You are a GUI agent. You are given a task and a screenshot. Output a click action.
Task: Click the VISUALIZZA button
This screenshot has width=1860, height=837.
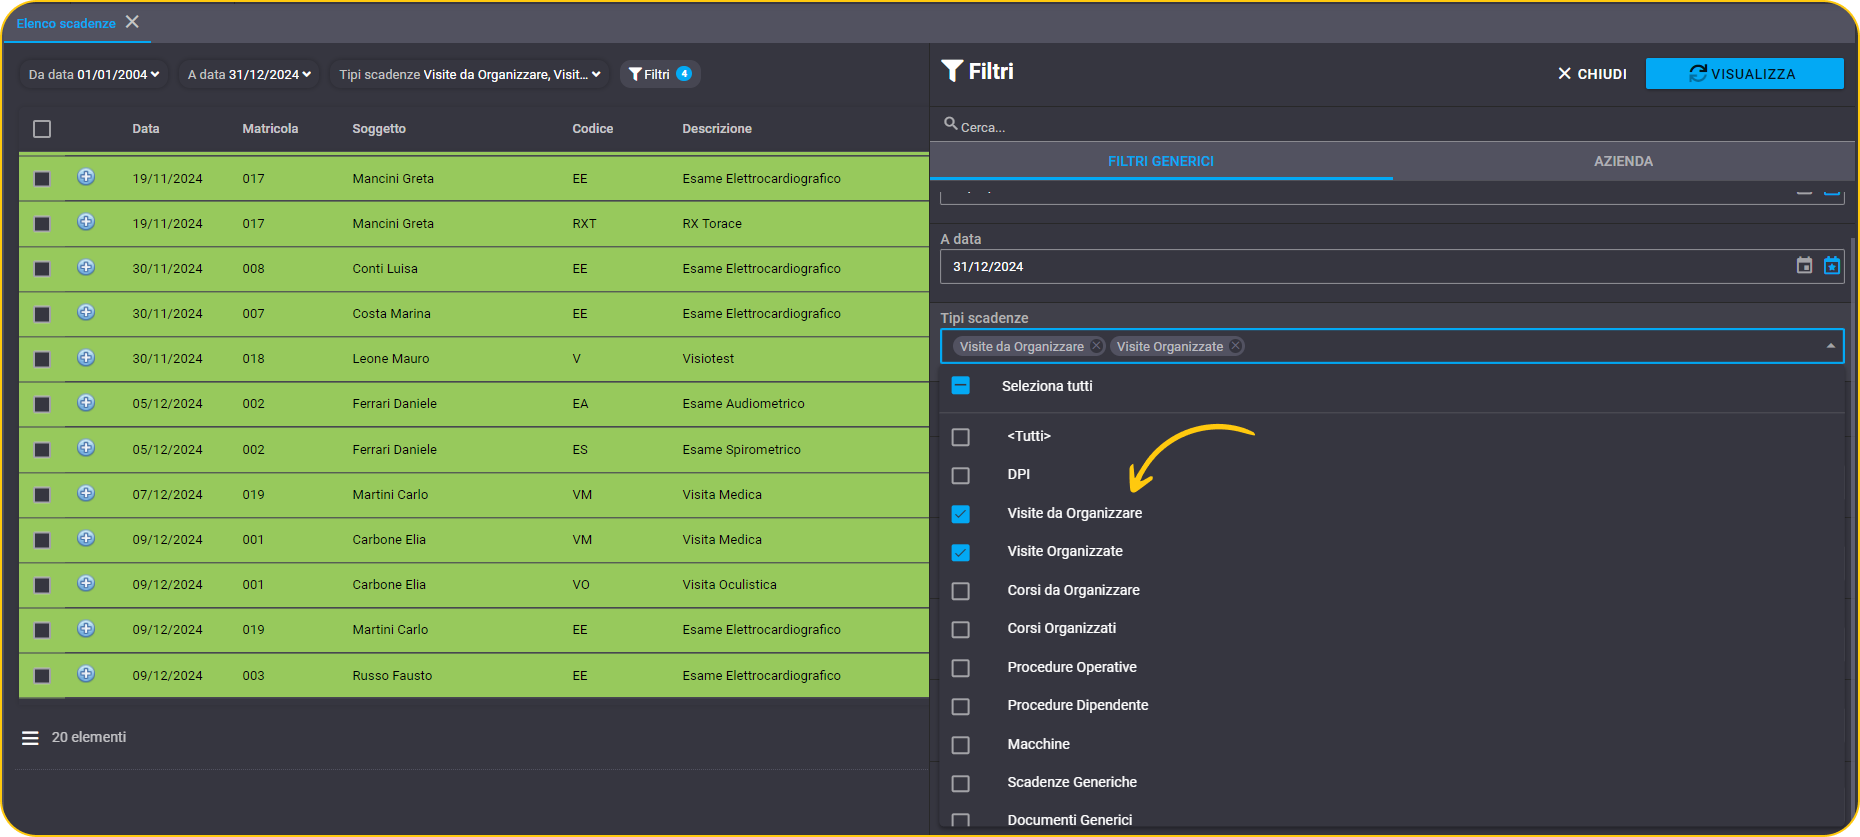1744,74
